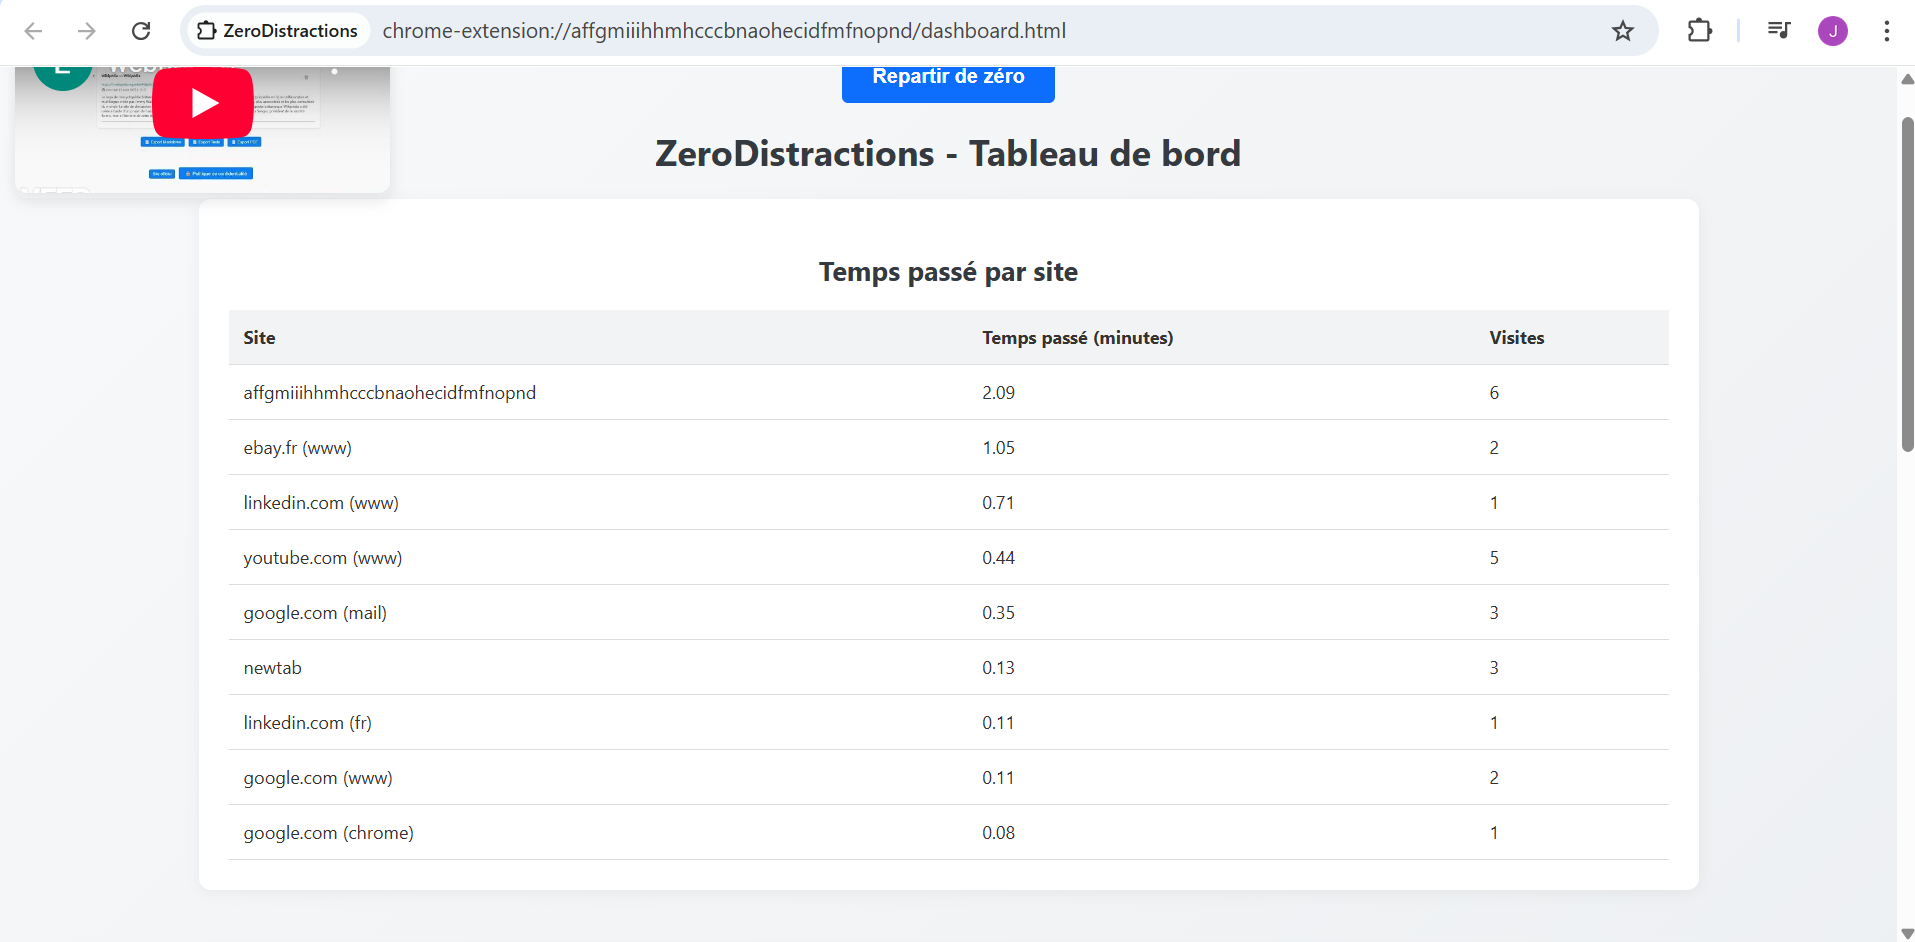This screenshot has height=942, width=1915.
Task: Select the ebay.fr (www) row
Action: [948, 447]
